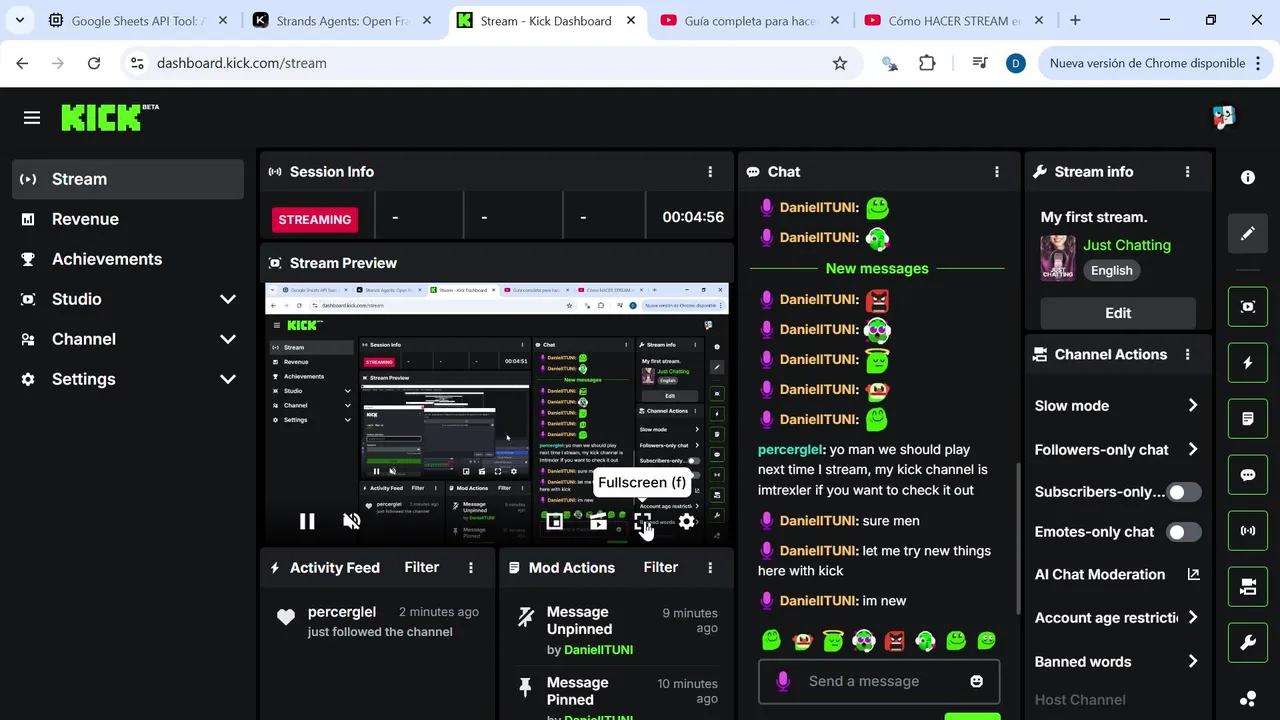Screen dimensions: 1280x720
Task: Toggle Emotes-only chat switch
Action: pos(1184,532)
